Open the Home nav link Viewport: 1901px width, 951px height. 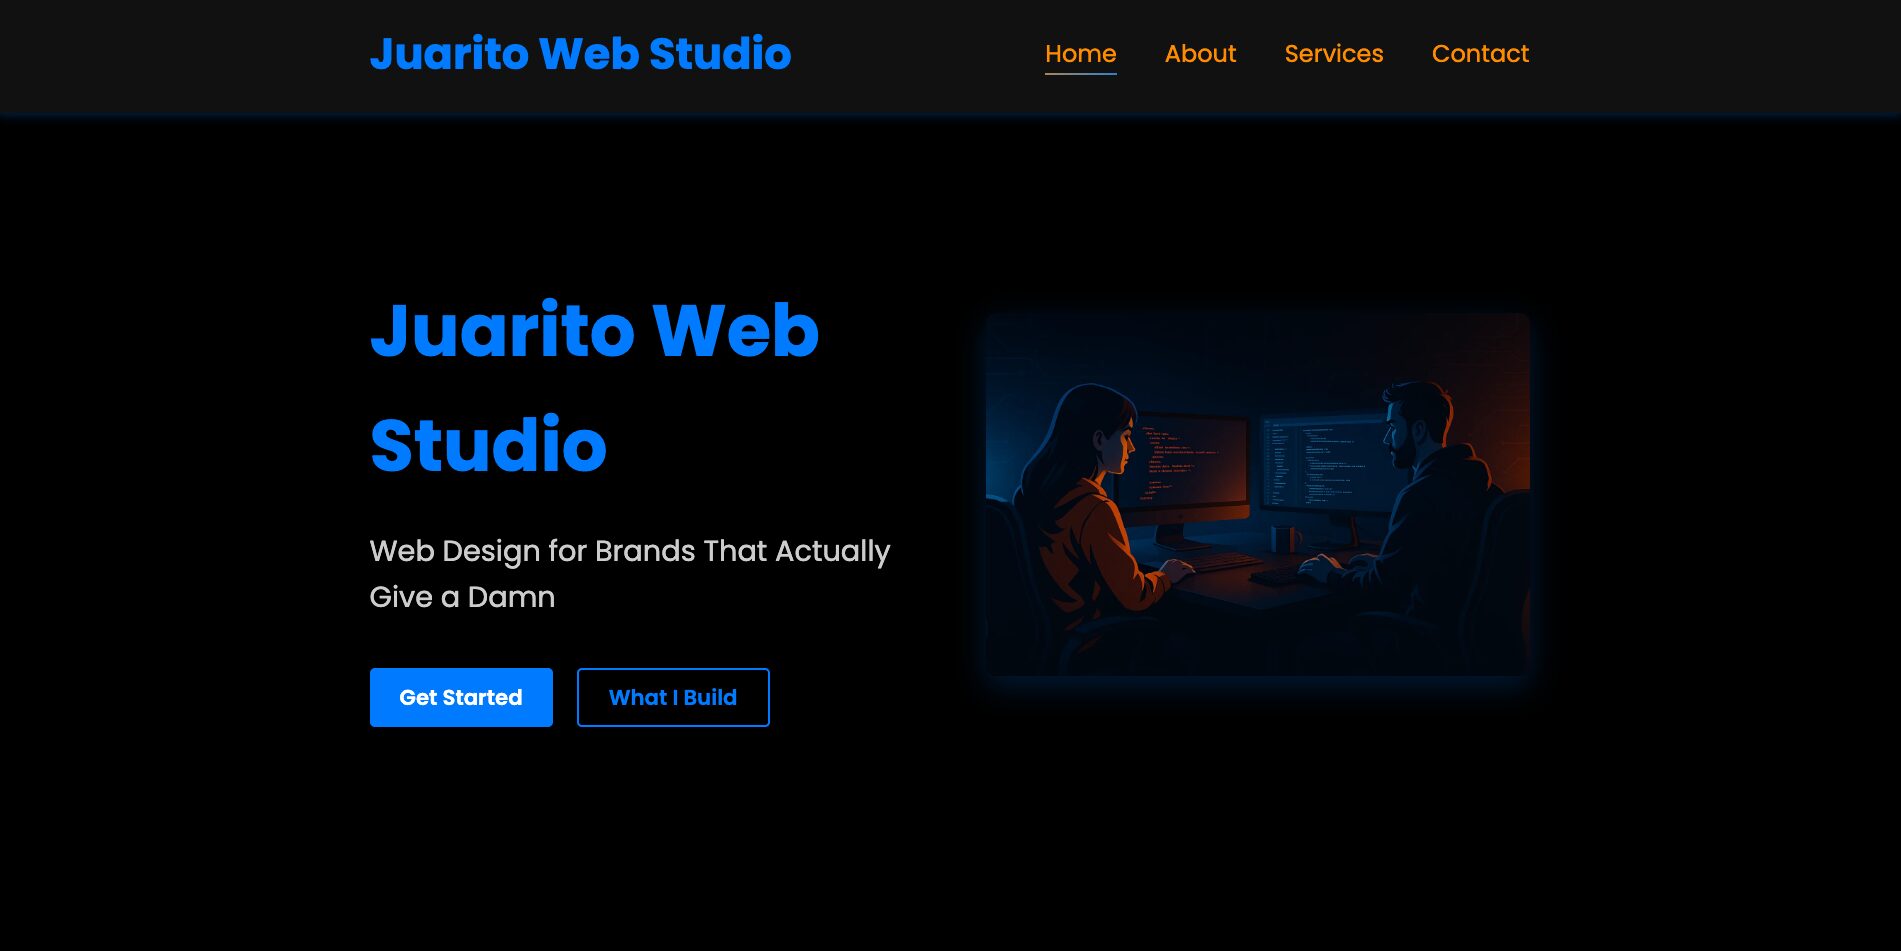point(1080,54)
